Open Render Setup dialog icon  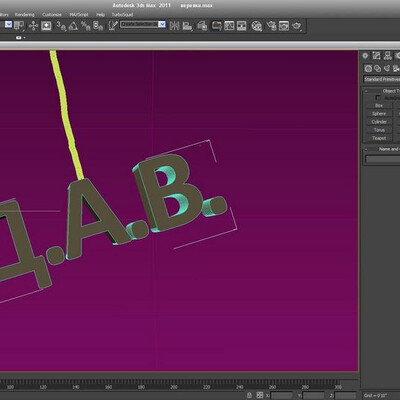point(272,26)
